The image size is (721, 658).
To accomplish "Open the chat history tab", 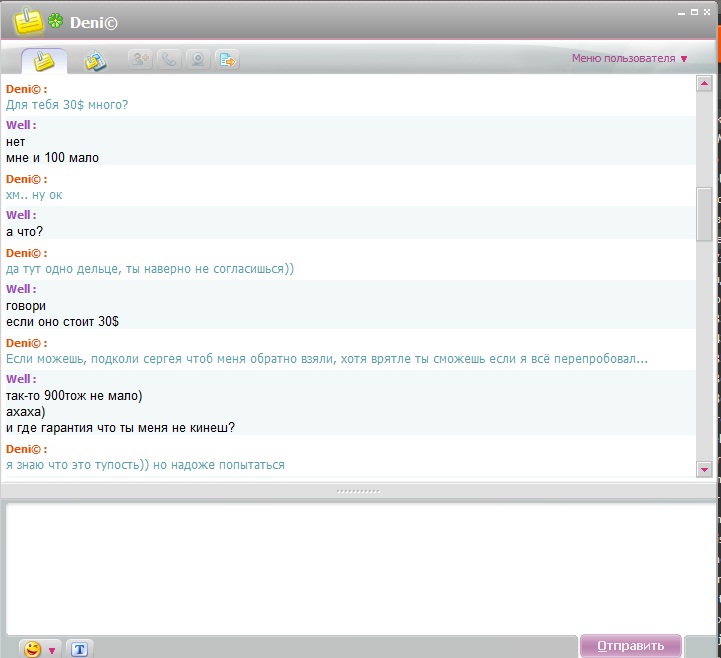I will tap(95, 61).
